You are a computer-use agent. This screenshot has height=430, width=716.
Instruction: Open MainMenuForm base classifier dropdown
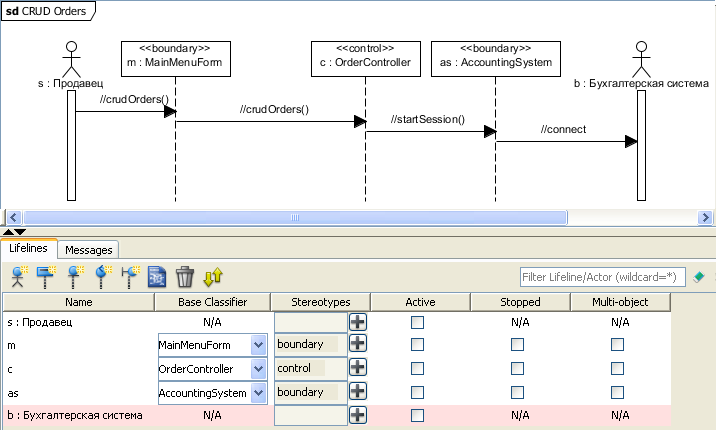(258, 344)
